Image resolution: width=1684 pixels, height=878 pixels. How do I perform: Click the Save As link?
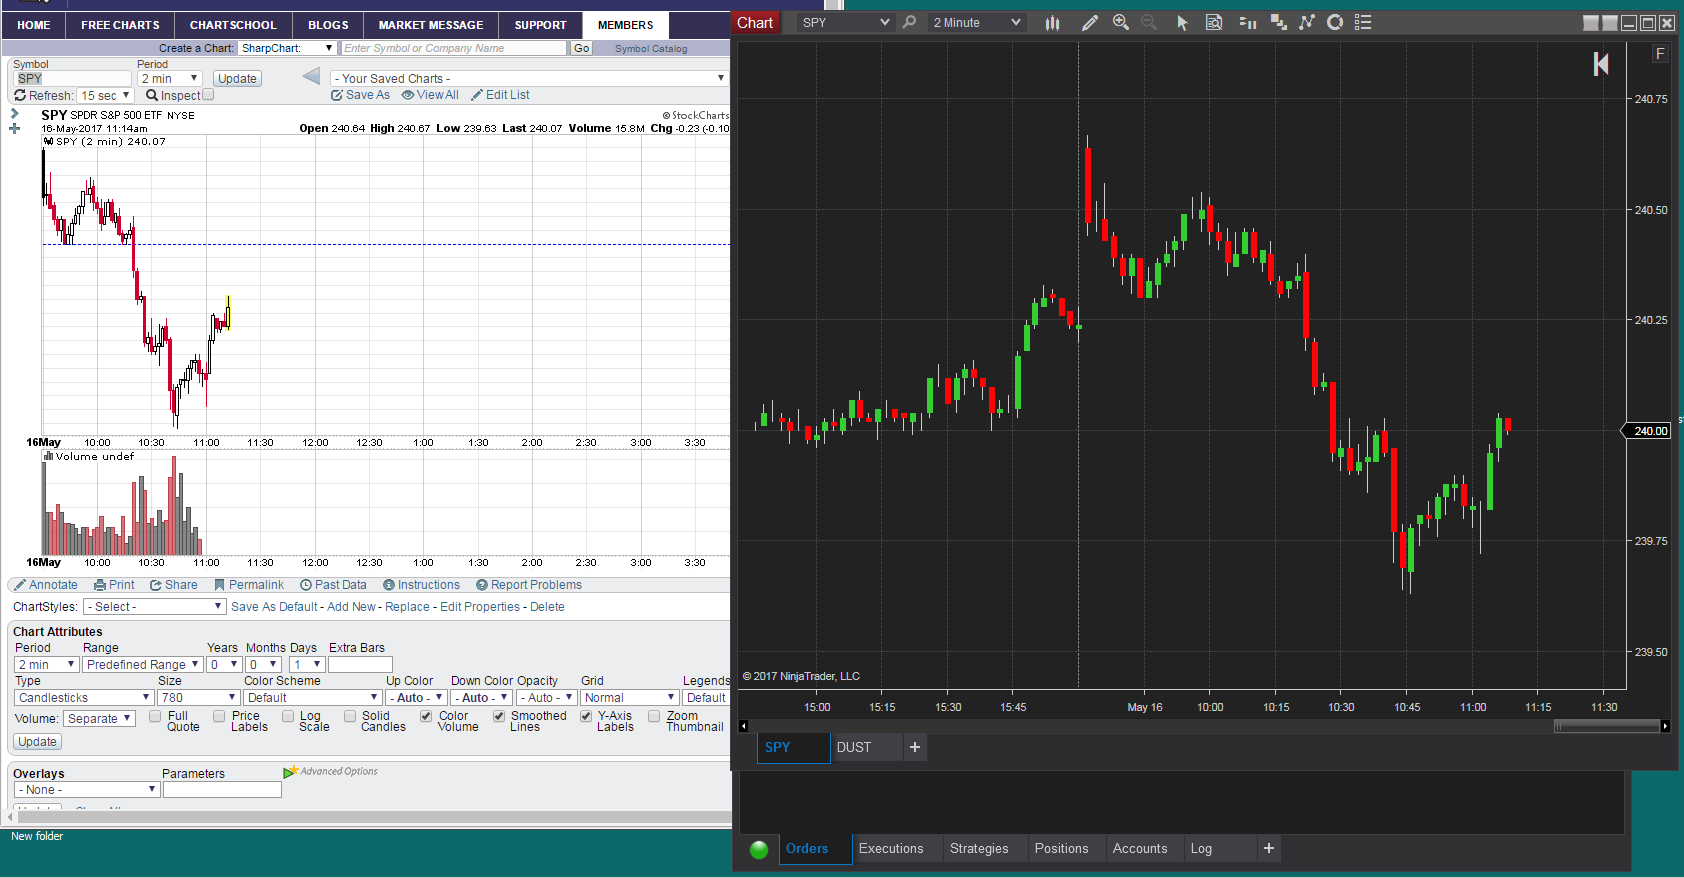tap(361, 95)
